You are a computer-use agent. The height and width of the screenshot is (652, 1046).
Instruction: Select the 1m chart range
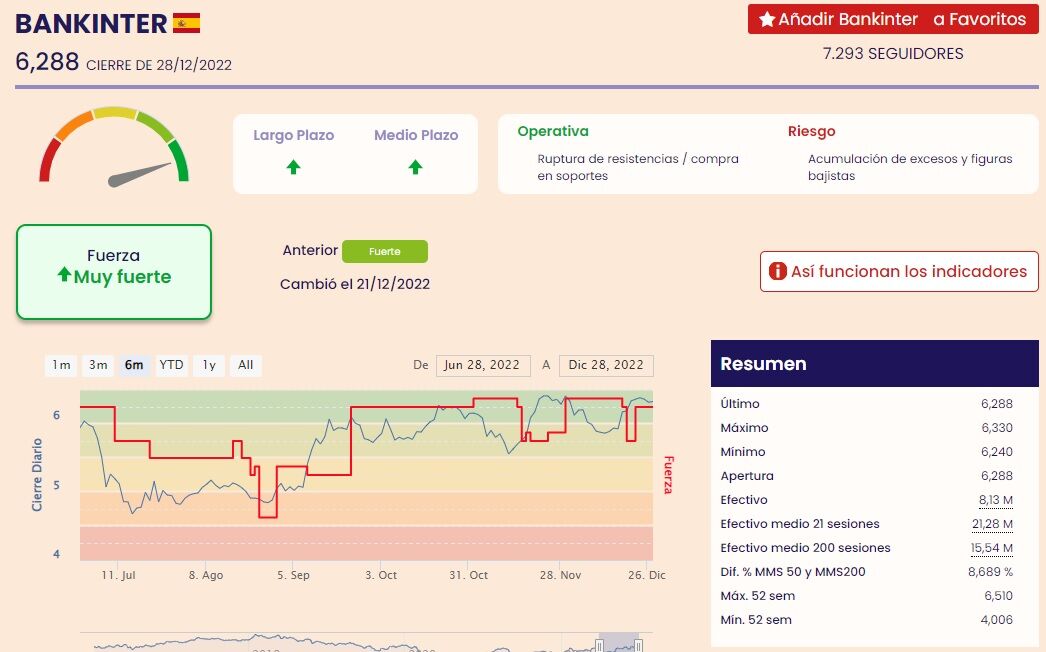tap(61, 365)
